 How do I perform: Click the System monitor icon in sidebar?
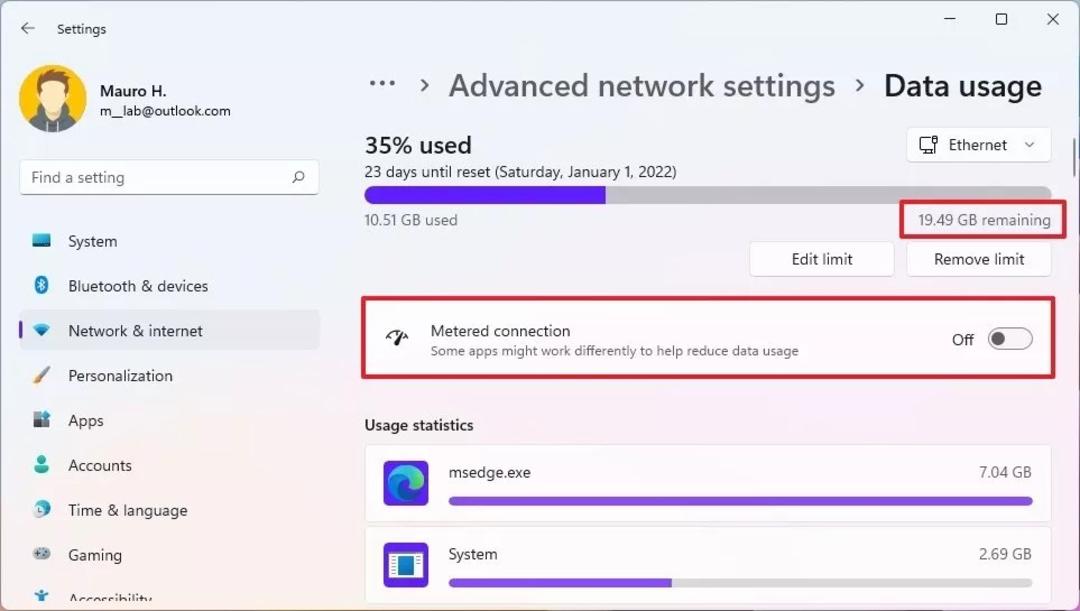41,240
